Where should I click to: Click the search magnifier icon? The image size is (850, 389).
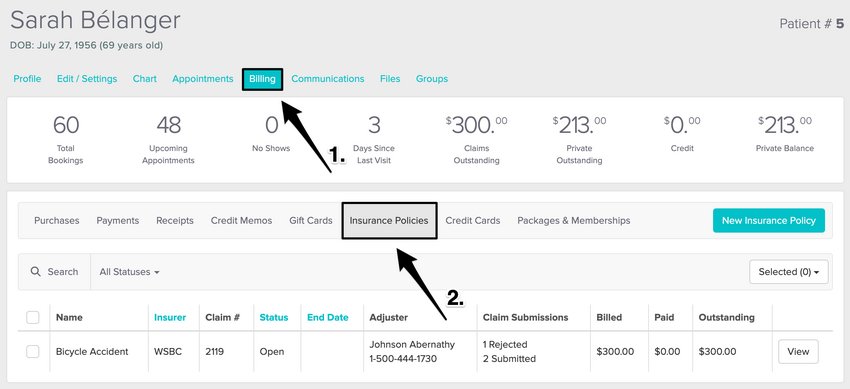[x=36, y=271]
